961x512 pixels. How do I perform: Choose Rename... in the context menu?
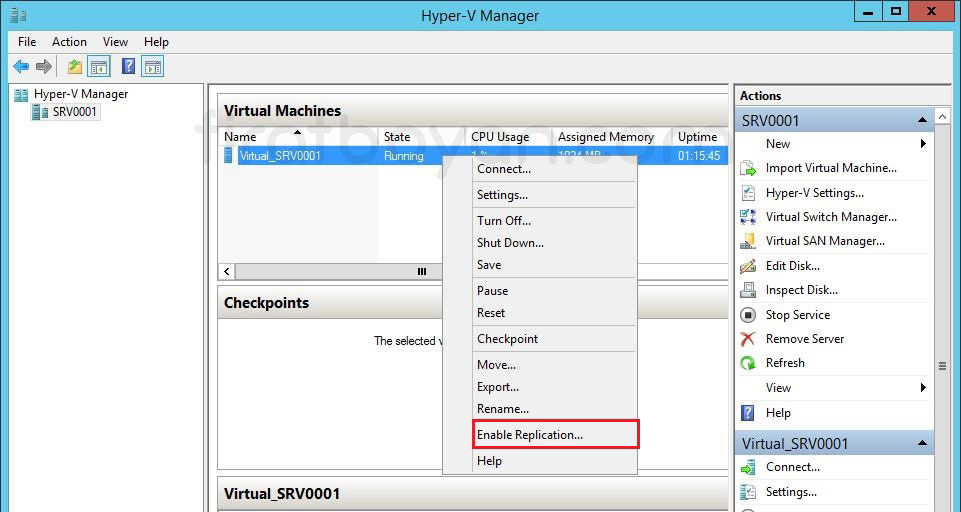pos(540,409)
